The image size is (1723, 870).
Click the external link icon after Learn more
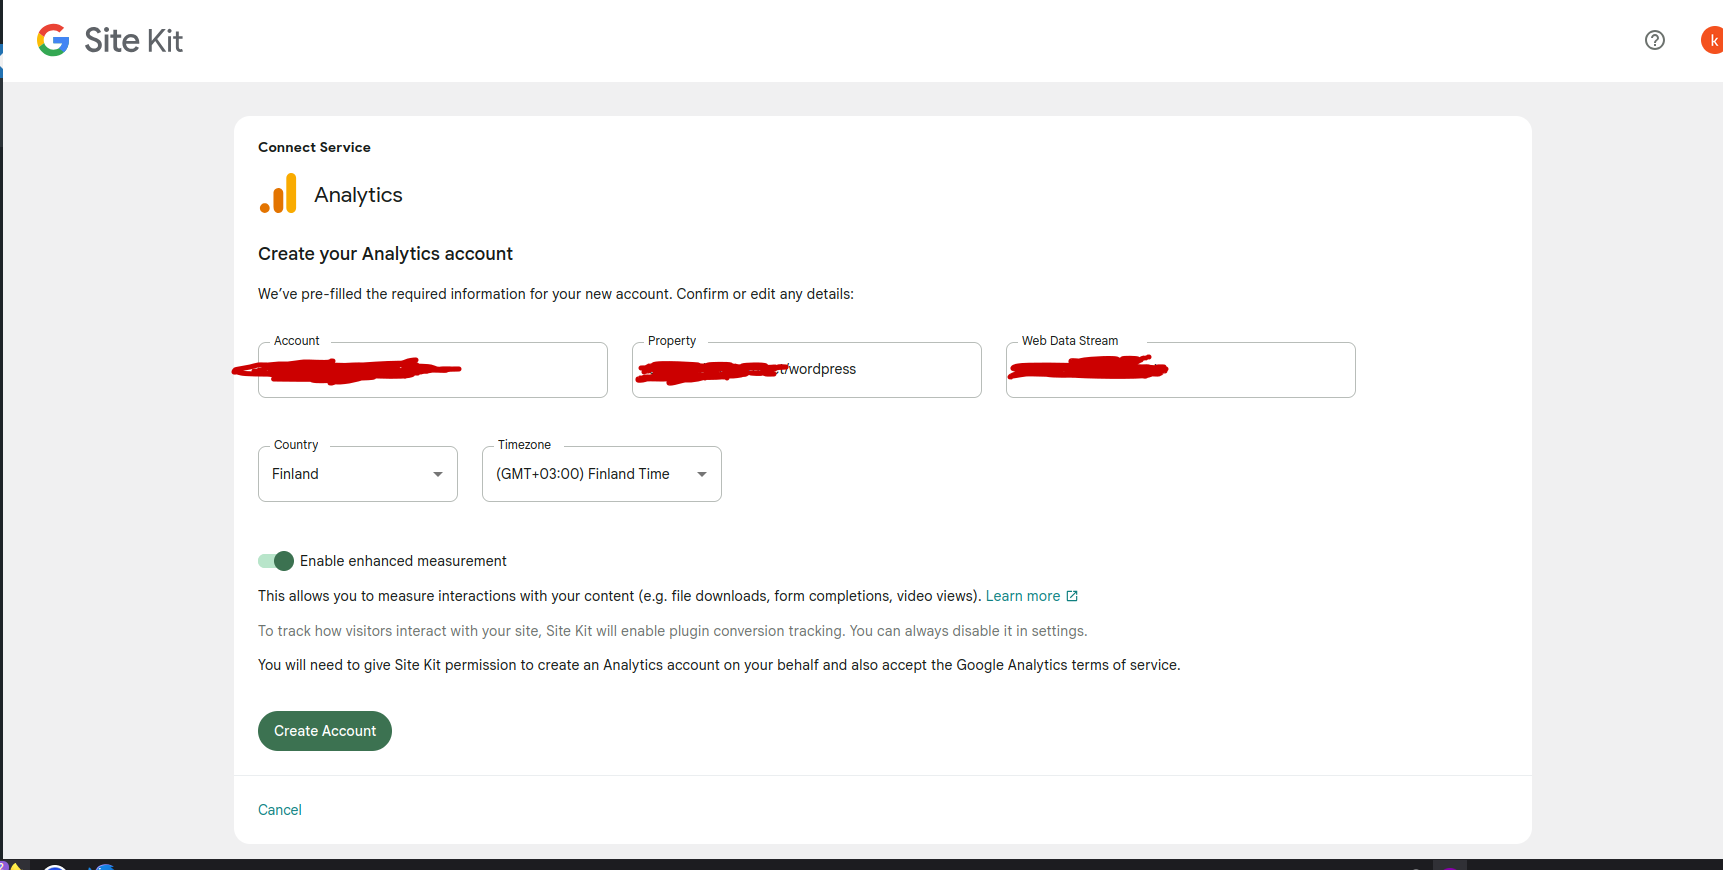pyautogui.click(x=1072, y=596)
